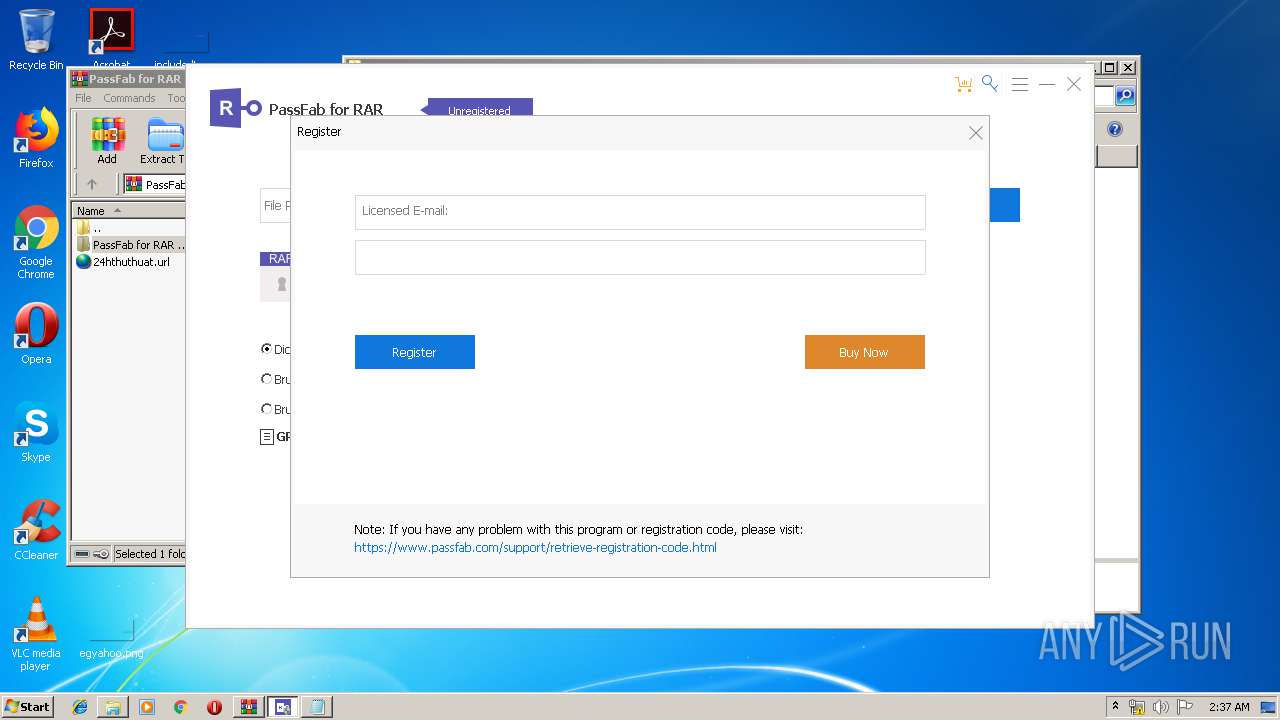Image resolution: width=1280 pixels, height=720 pixels.
Task: Click the Extract To icon in WinRAR
Action: pyautogui.click(x=162, y=141)
